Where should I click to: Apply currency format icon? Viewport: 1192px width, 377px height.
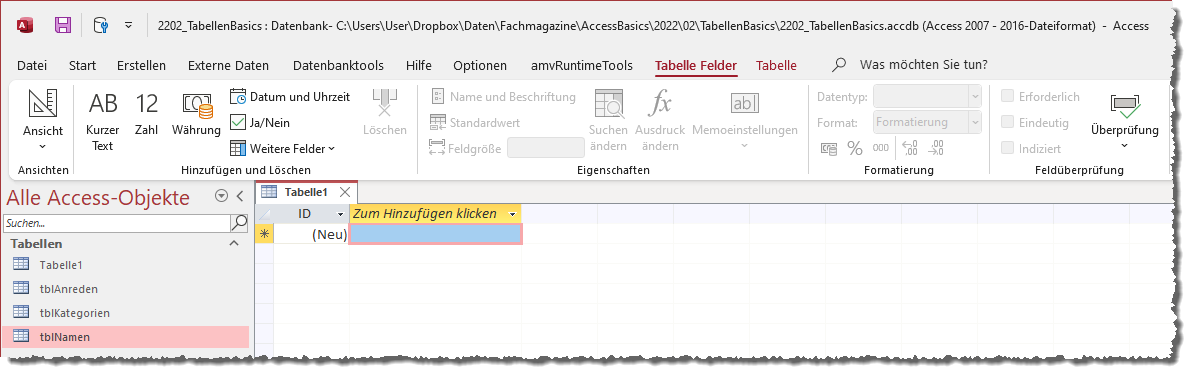click(x=829, y=148)
